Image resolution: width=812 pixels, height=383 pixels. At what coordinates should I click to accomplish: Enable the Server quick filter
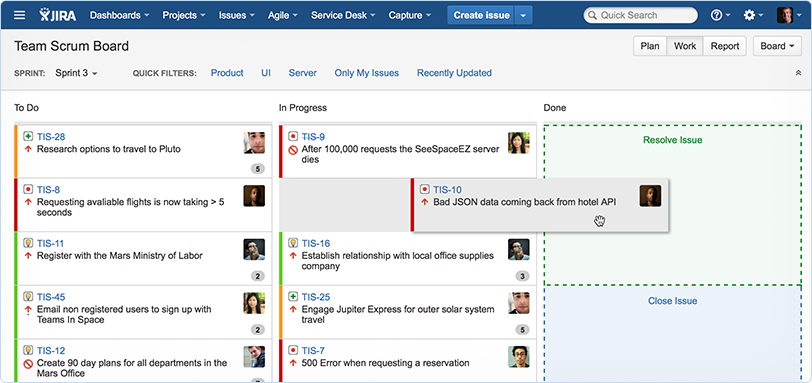click(x=302, y=73)
